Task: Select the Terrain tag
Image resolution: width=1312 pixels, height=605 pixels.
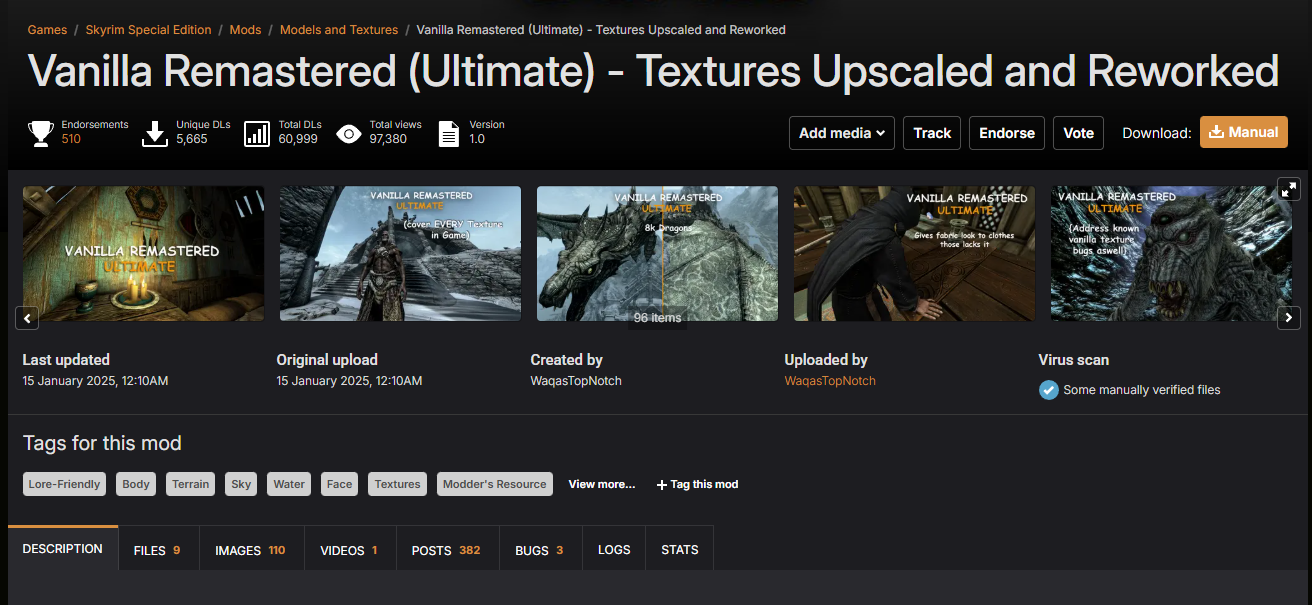Action: [190, 484]
